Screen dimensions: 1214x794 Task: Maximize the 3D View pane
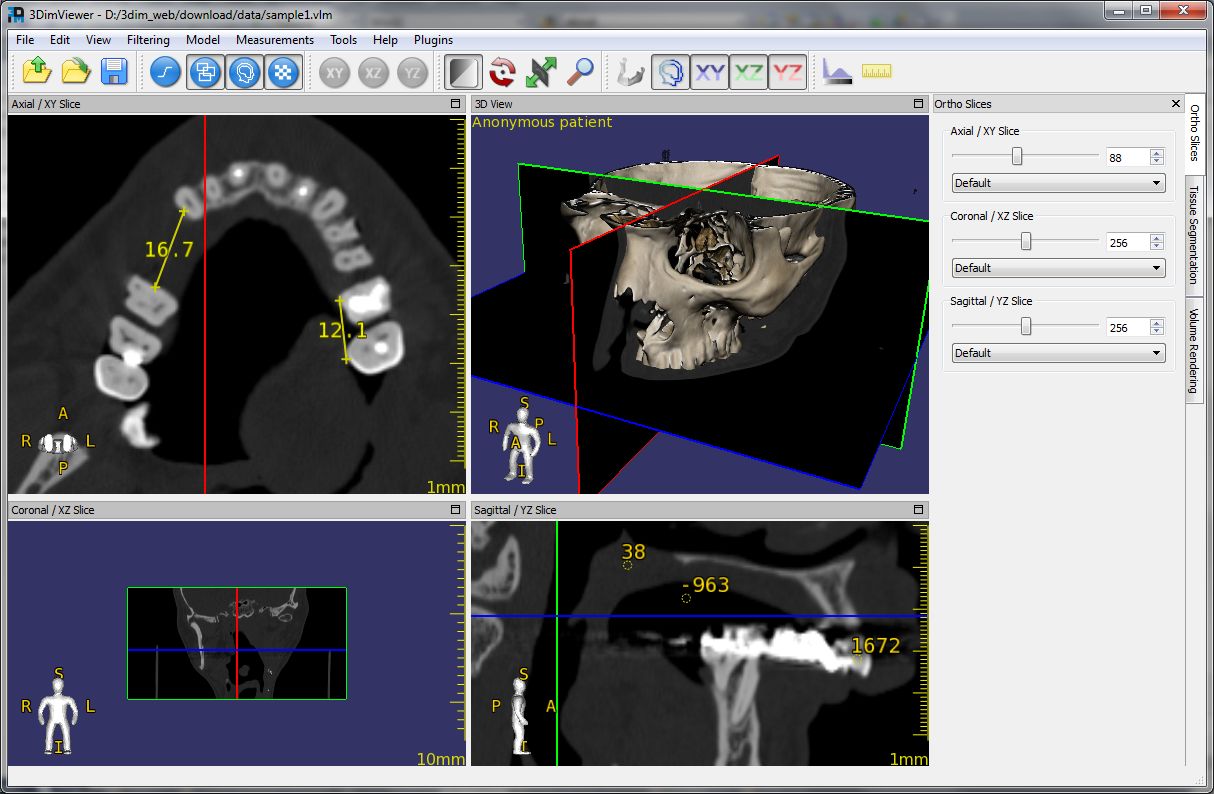(918, 104)
